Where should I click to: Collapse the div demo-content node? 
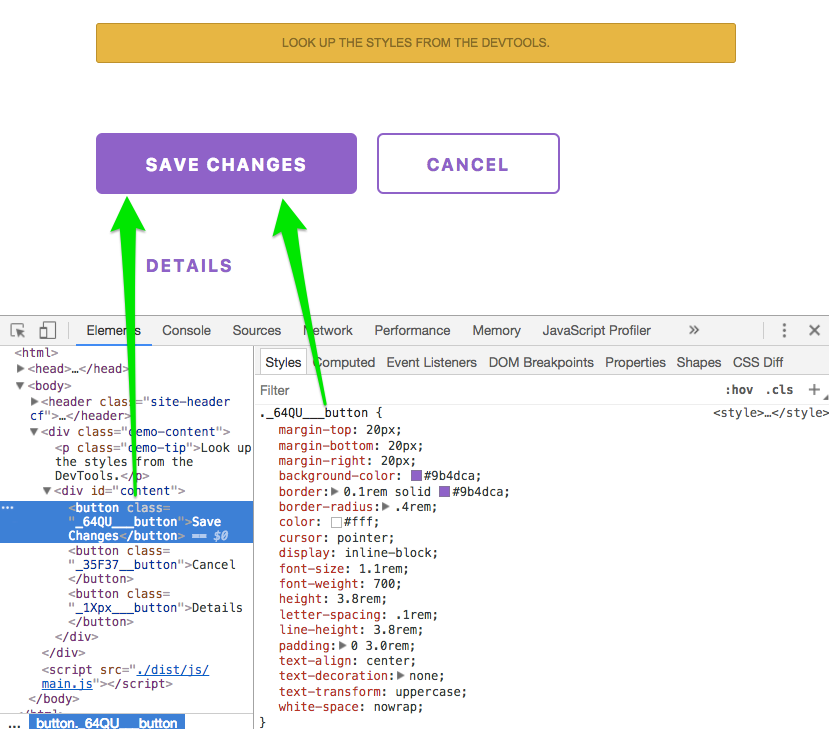34,432
